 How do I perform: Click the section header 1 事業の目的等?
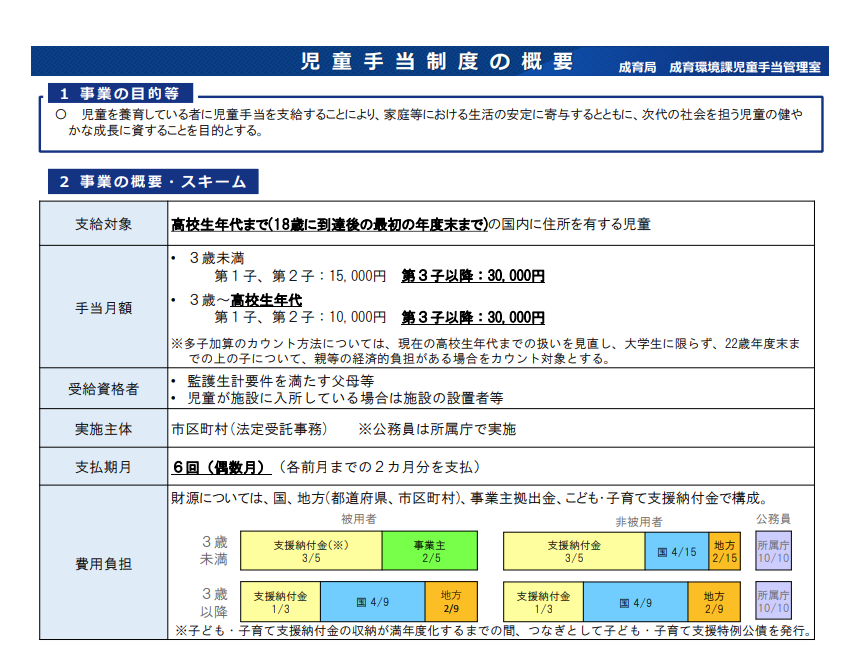click(118, 93)
